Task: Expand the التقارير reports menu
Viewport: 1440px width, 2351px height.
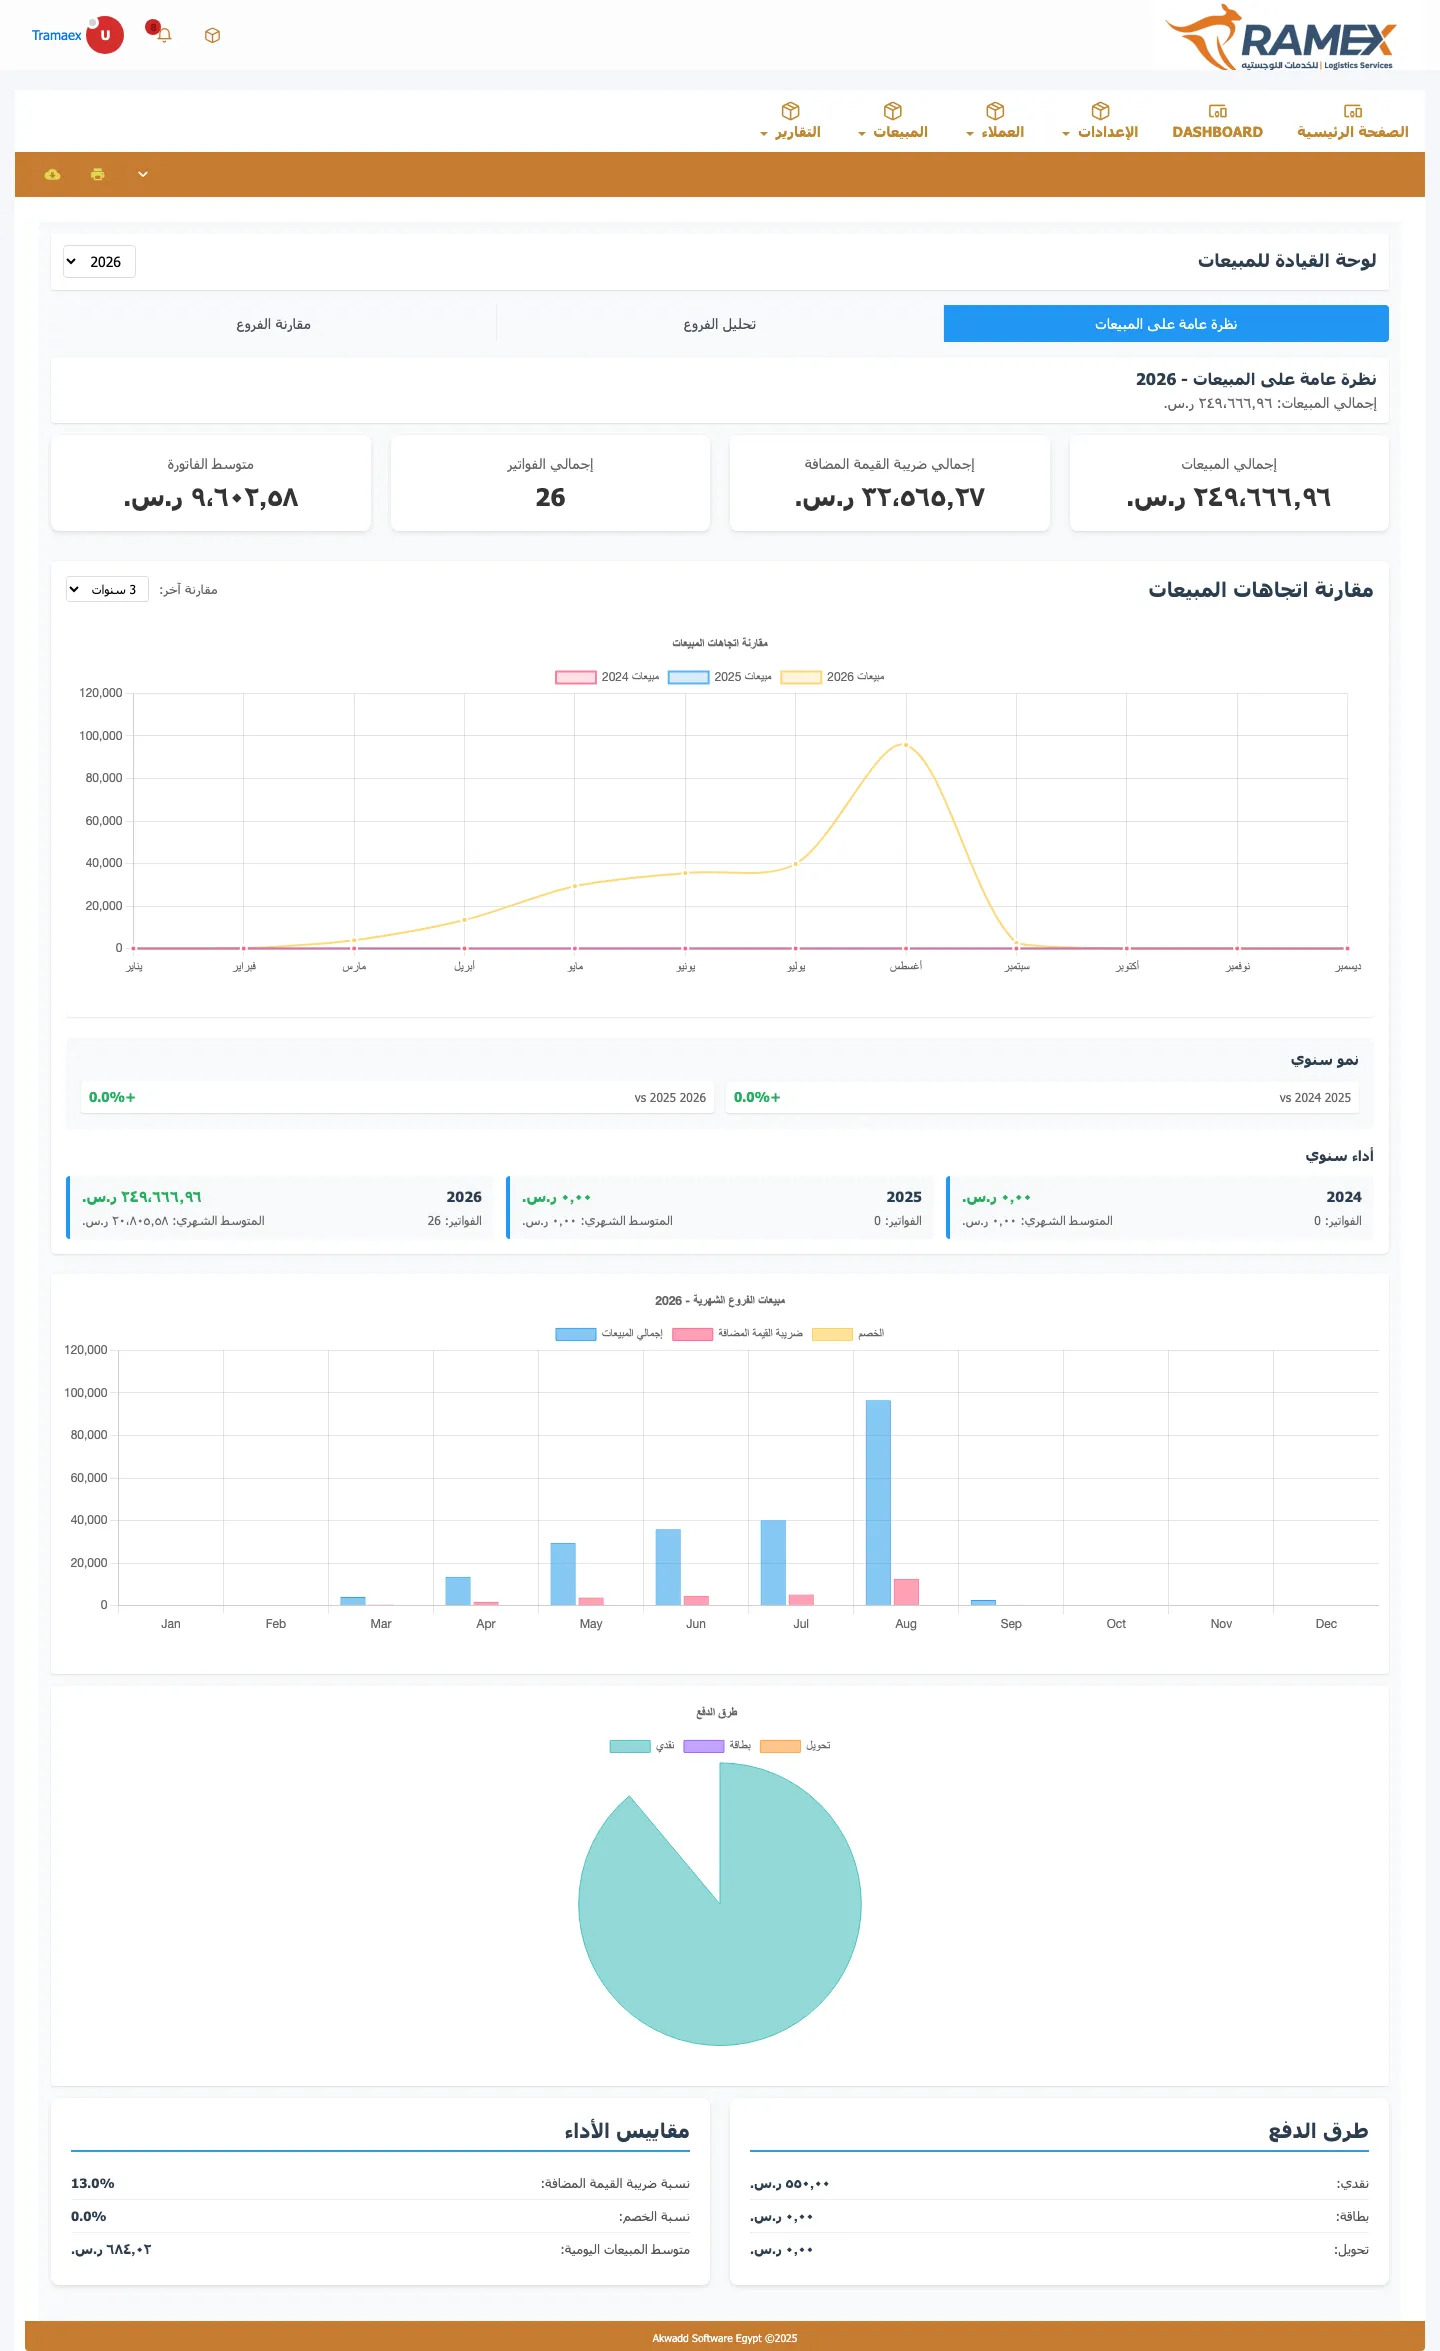Action: coord(790,121)
